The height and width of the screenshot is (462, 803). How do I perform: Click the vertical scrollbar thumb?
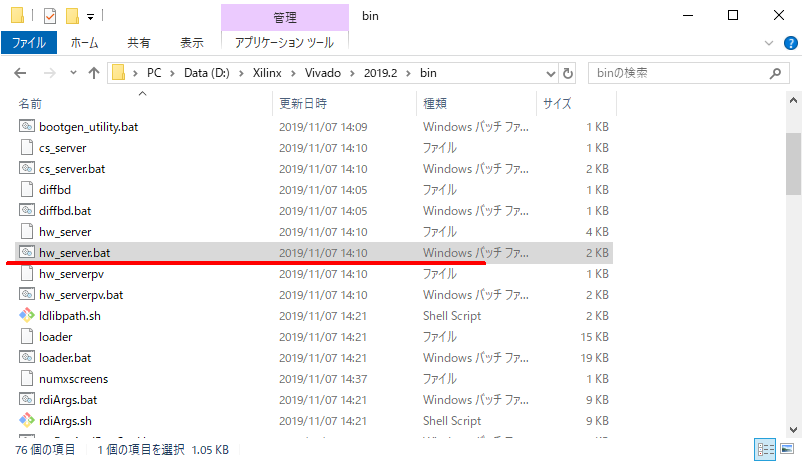pos(793,164)
